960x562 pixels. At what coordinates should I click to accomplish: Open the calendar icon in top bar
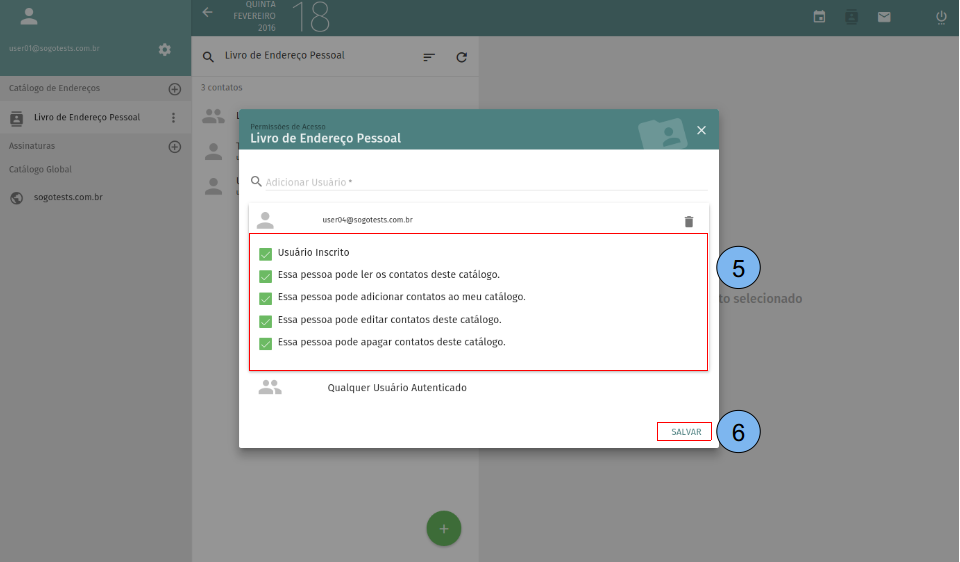(x=819, y=17)
